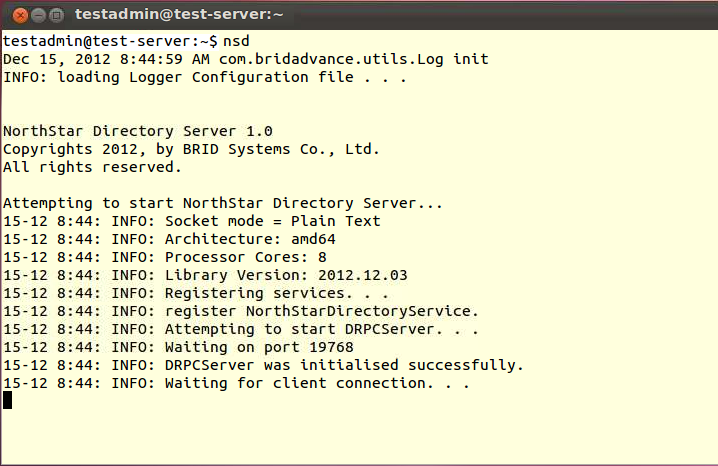Click the 'NorthStar Directory Server 1.0' heading
The image size is (718, 466).
pos(137,131)
